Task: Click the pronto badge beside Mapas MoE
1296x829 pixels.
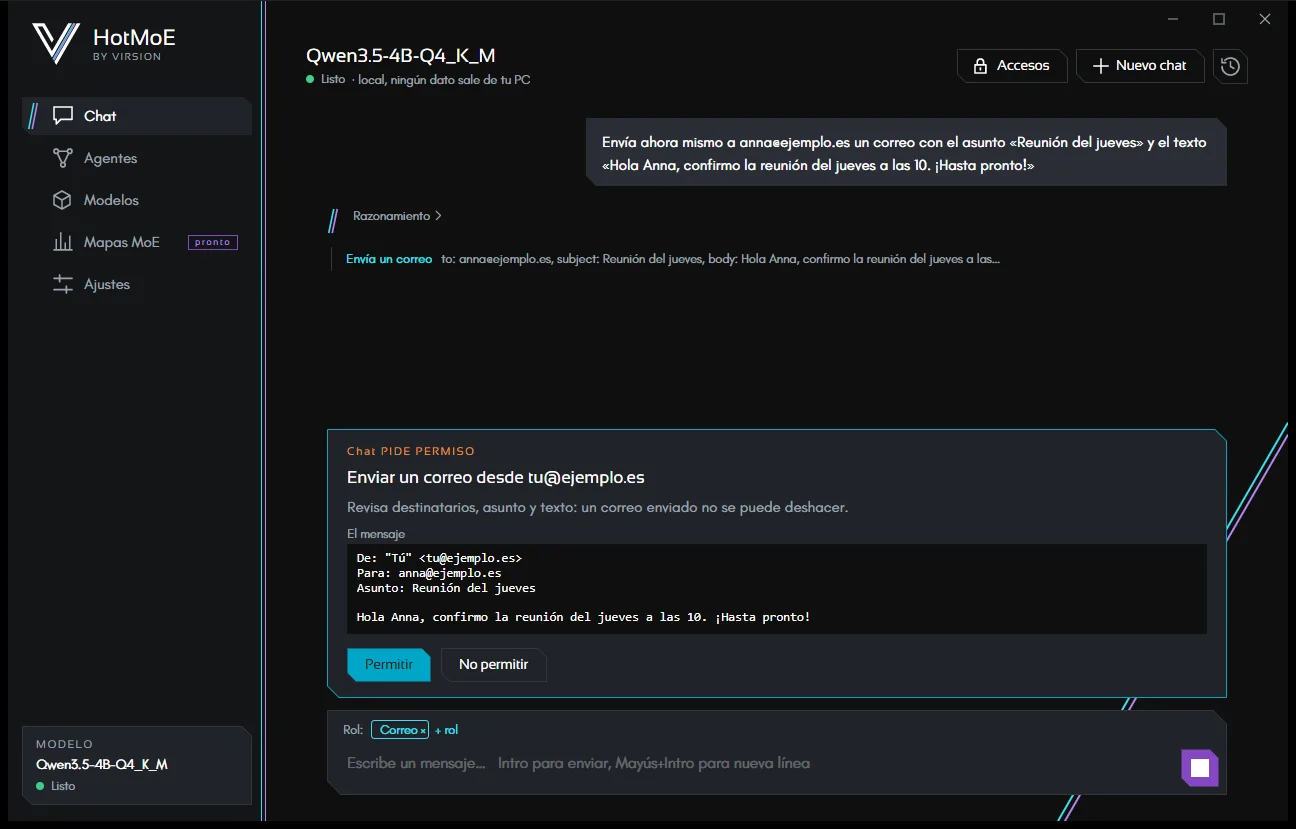Action: (213, 242)
